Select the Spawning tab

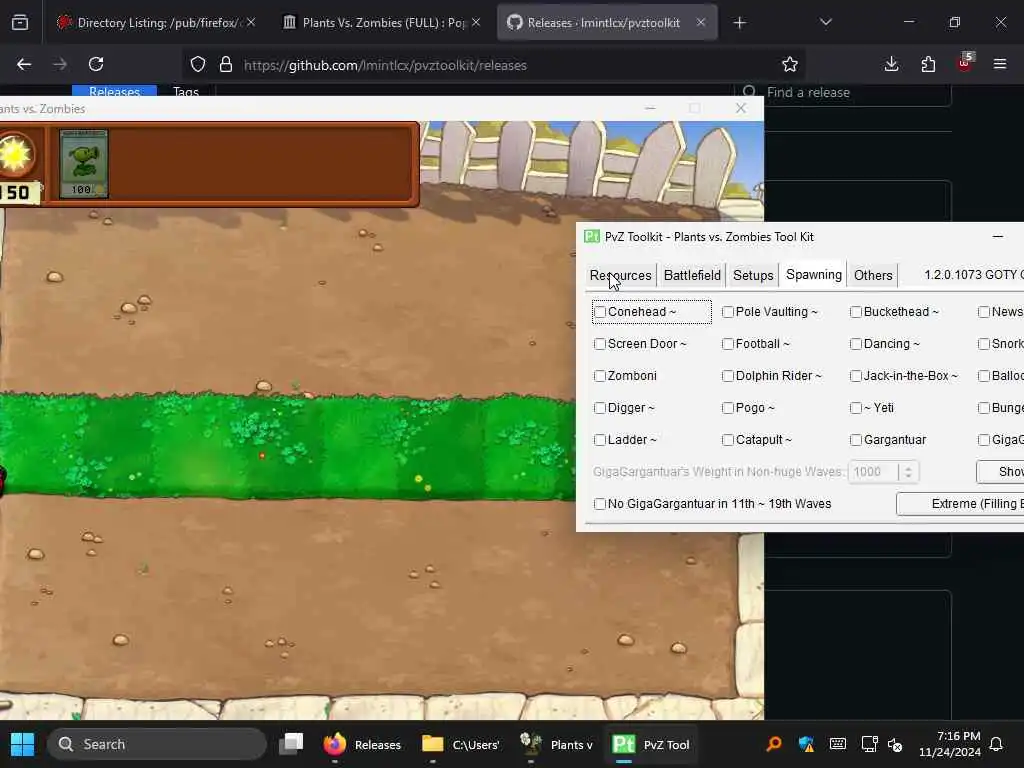click(x=814, y=274)
